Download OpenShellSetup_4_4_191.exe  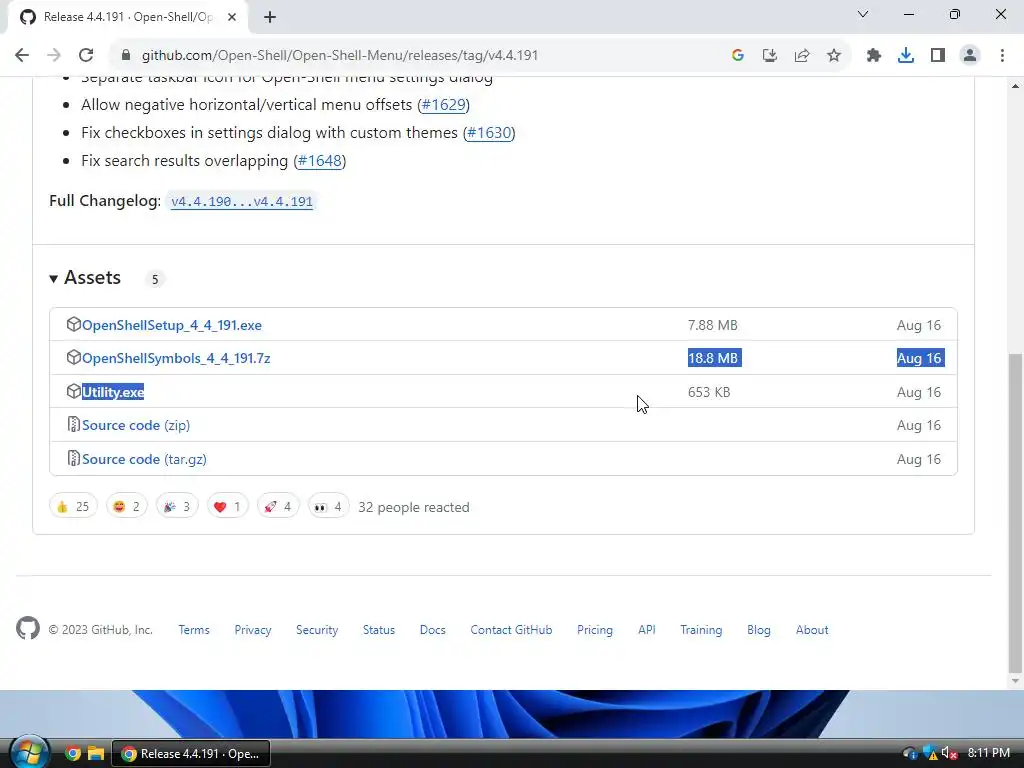click(172, 325)
